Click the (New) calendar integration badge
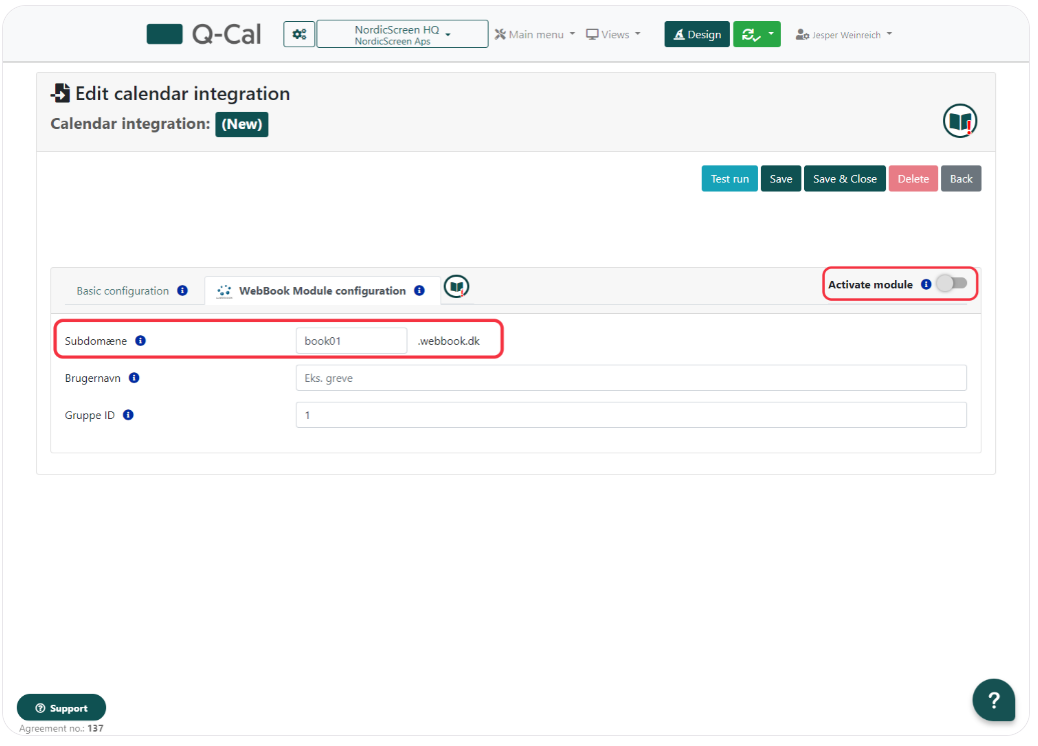This screenshot has width=1038, height=746. [x=242, y=124]
